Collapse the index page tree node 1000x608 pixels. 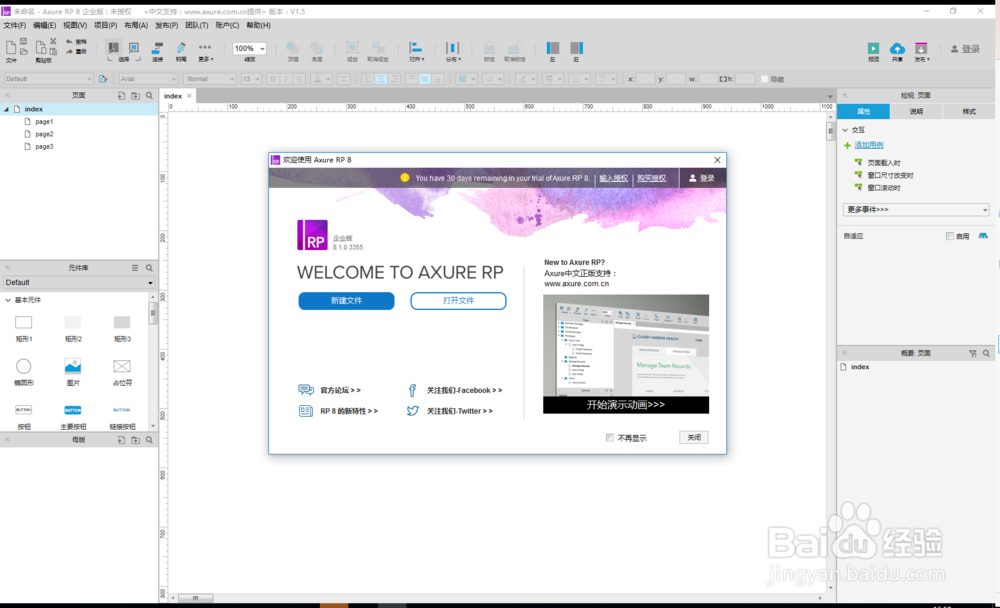point(7,109)
